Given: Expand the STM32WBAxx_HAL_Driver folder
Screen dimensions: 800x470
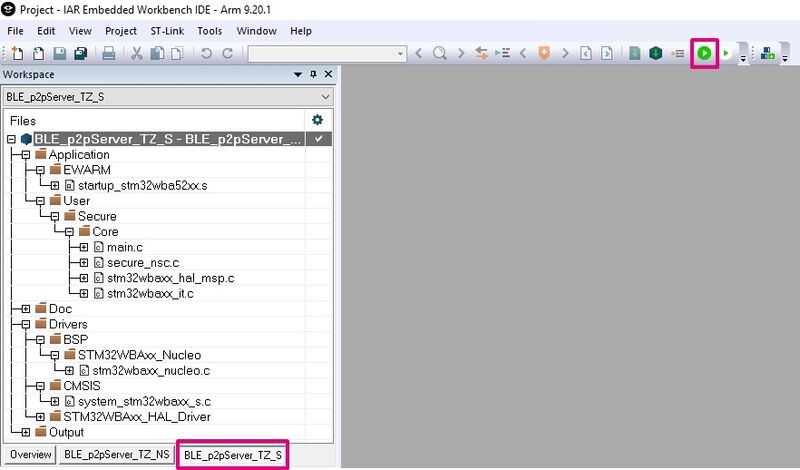Looking at the screenshot, I should [x=40, y=417].
